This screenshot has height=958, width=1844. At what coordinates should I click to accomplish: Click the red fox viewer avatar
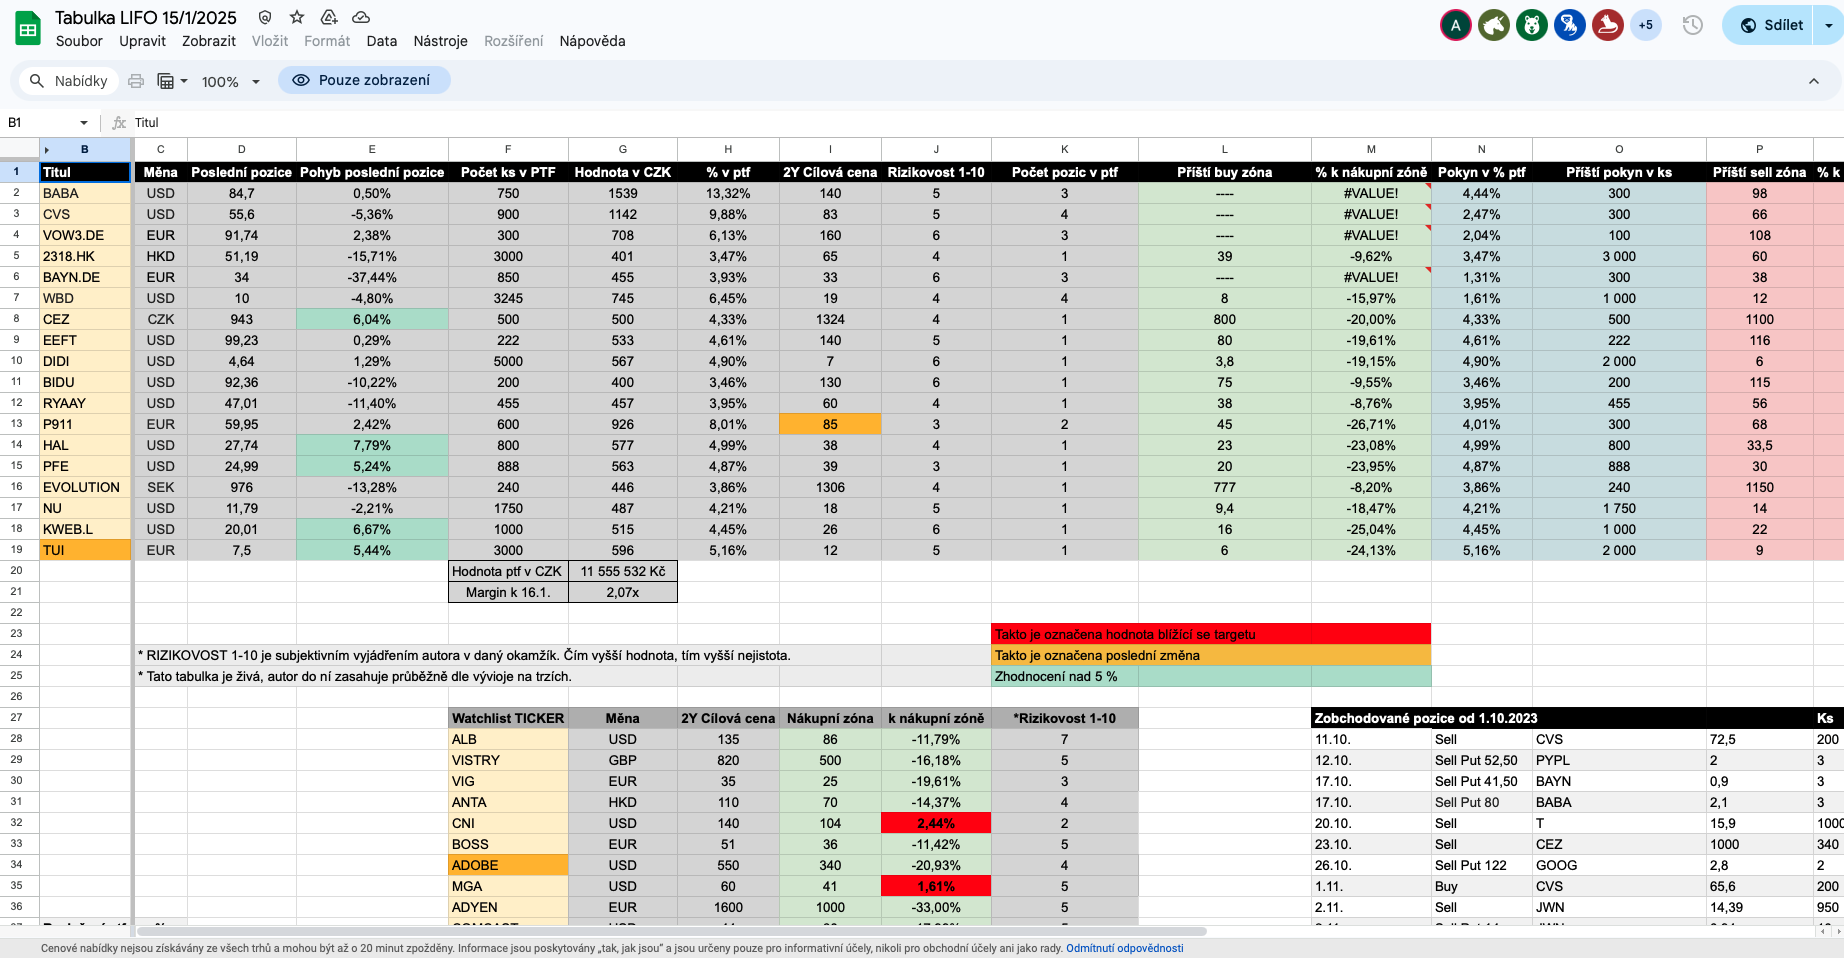1607,25
